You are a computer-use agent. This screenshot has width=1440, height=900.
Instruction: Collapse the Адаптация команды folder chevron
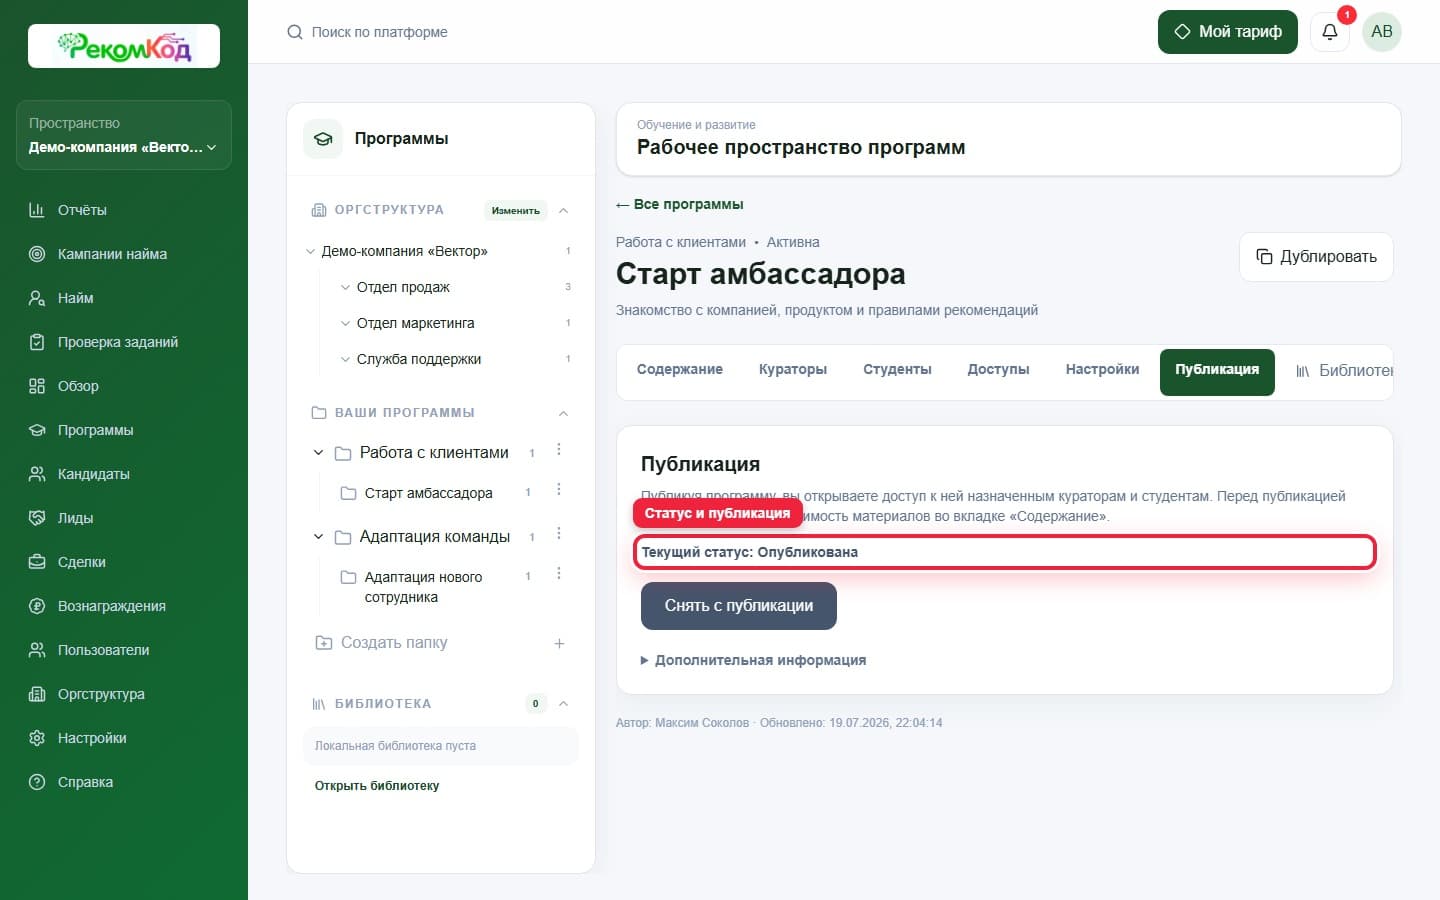319,537
